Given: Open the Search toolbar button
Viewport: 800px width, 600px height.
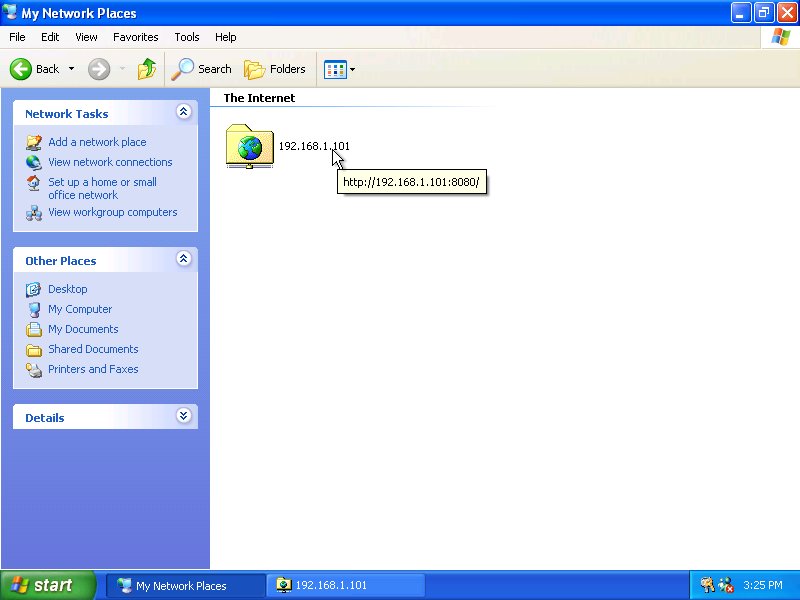Looking at the screenshot, I should (201, 69).
